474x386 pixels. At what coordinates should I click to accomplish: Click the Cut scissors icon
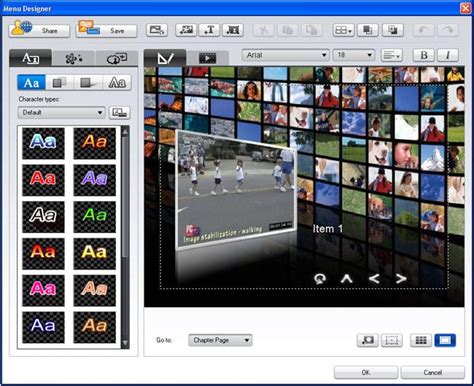[x=264, y=30]
